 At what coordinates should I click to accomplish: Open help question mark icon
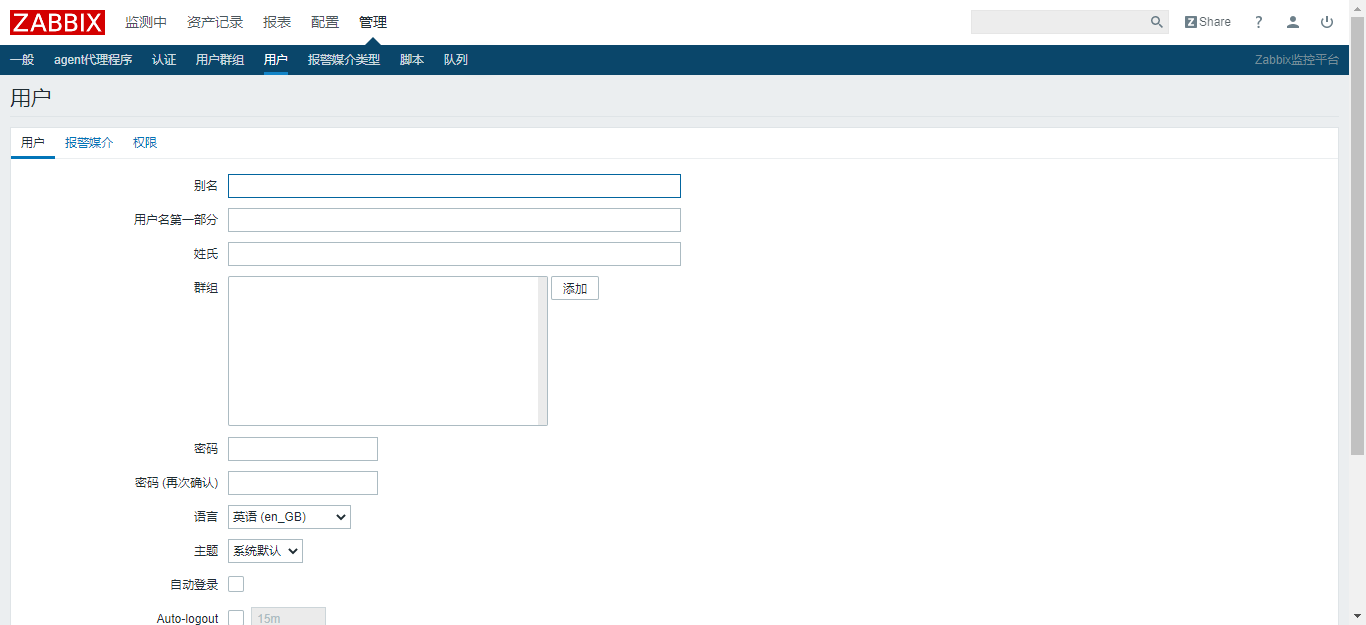[1259, 22]
